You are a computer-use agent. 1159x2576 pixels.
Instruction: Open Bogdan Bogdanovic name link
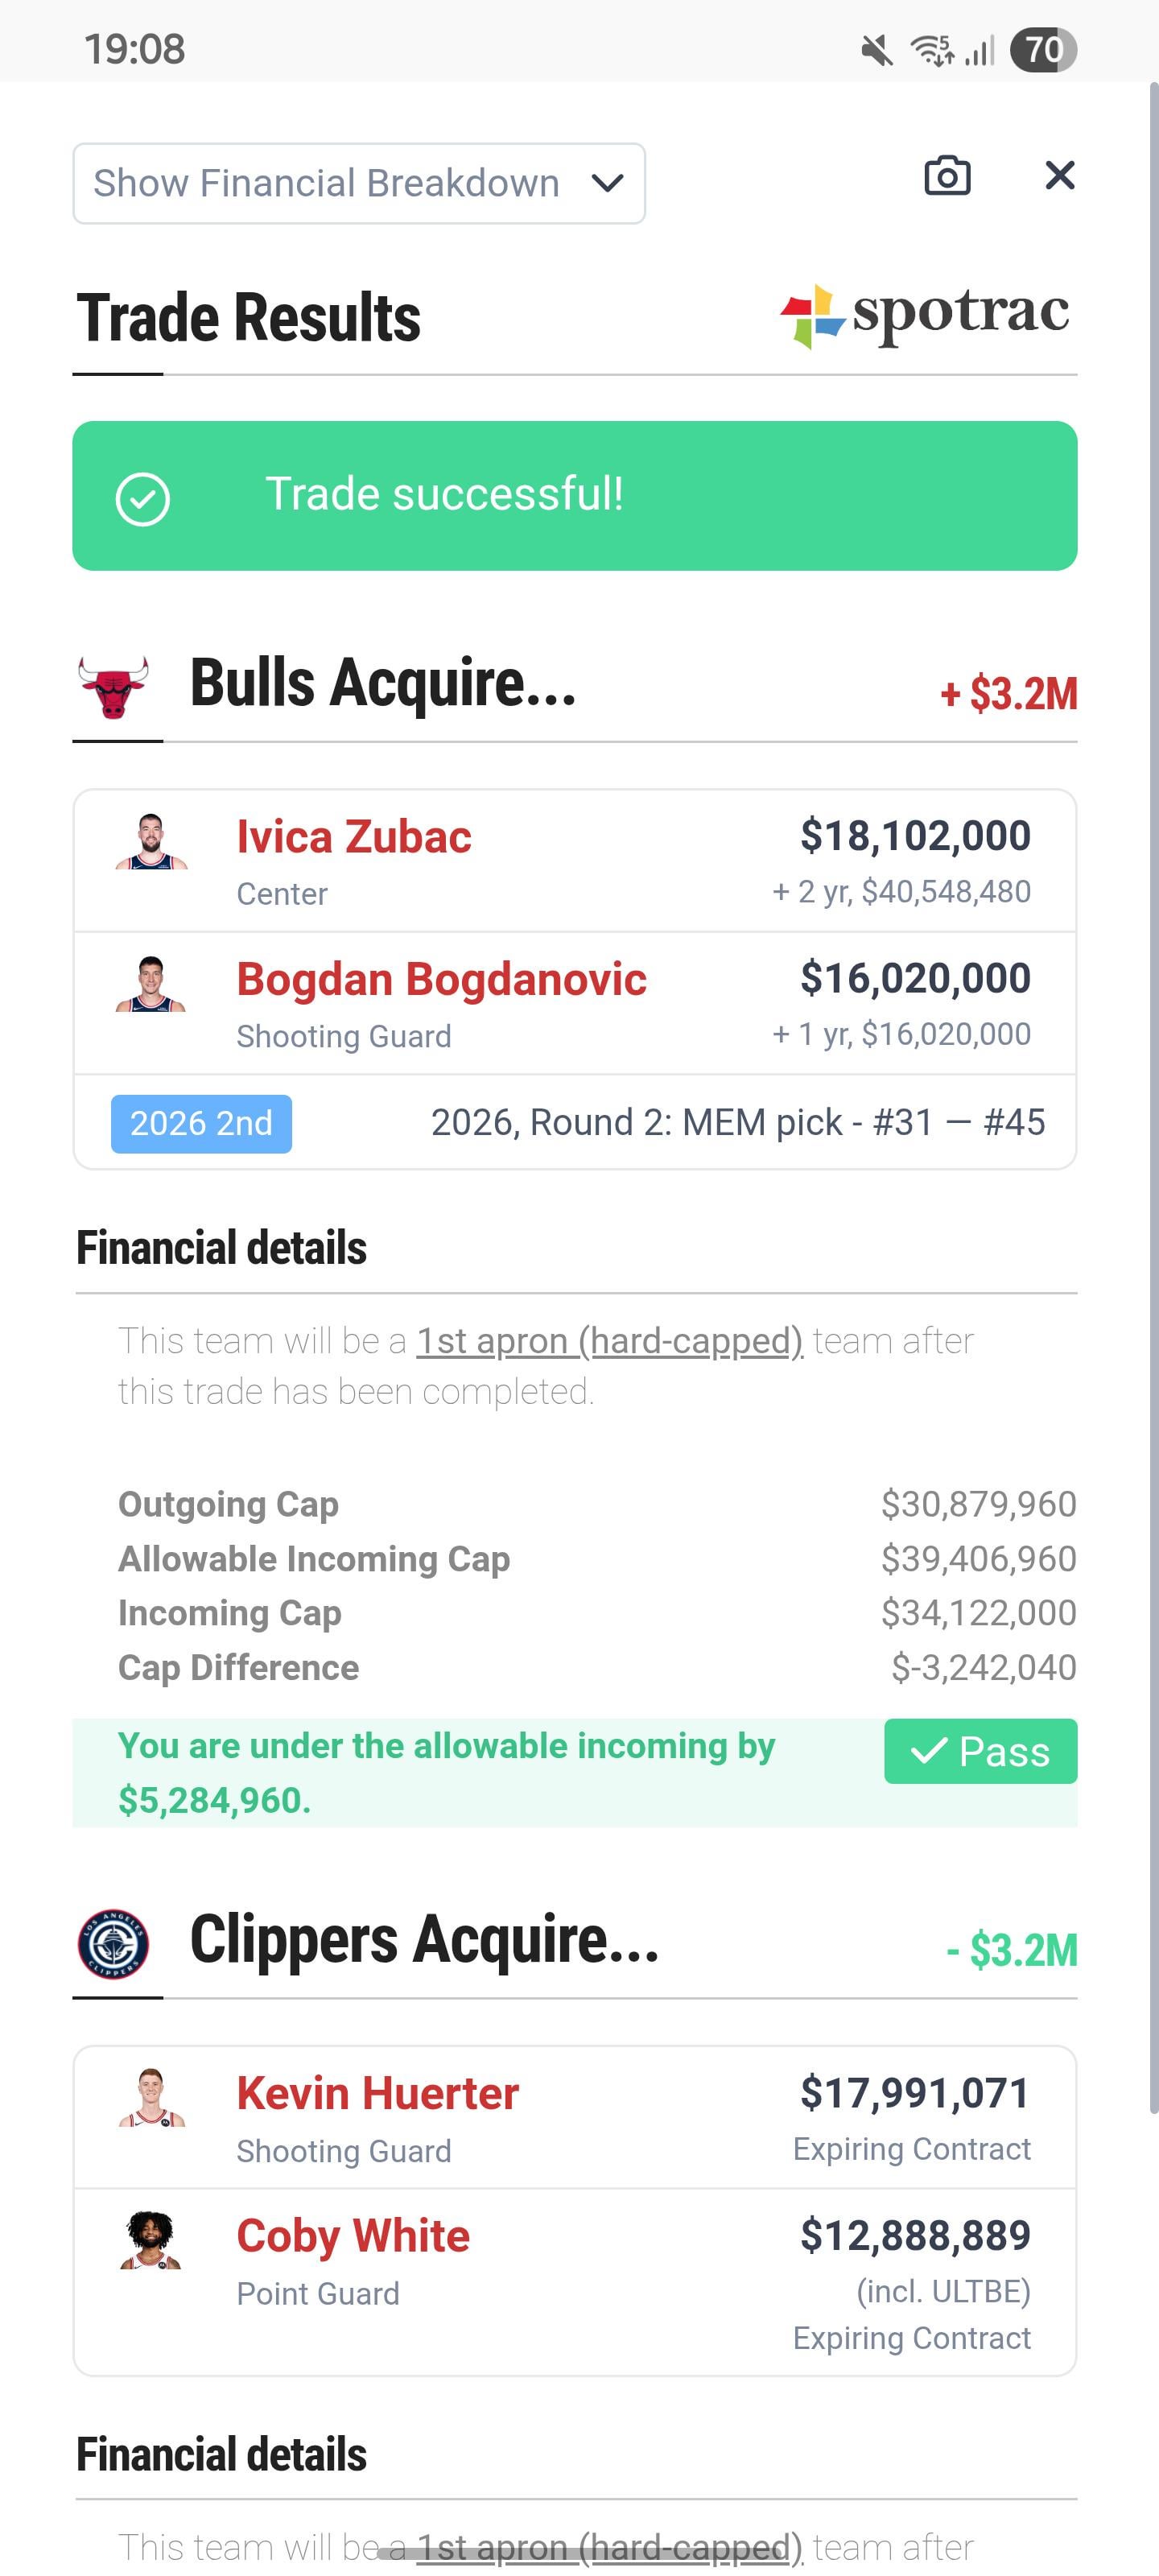pos(441,979)
